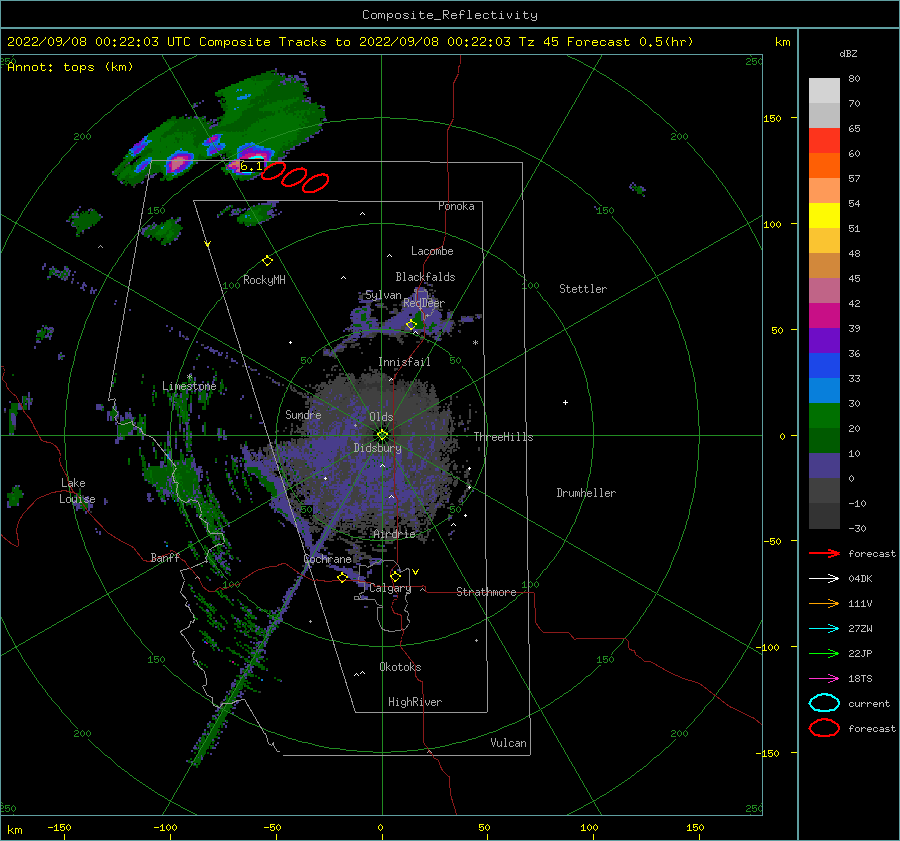Viewport: 900px width, 841px height.
Task: Select the bright green 30-20 dBZ swatch
Action: pos(824,416)
